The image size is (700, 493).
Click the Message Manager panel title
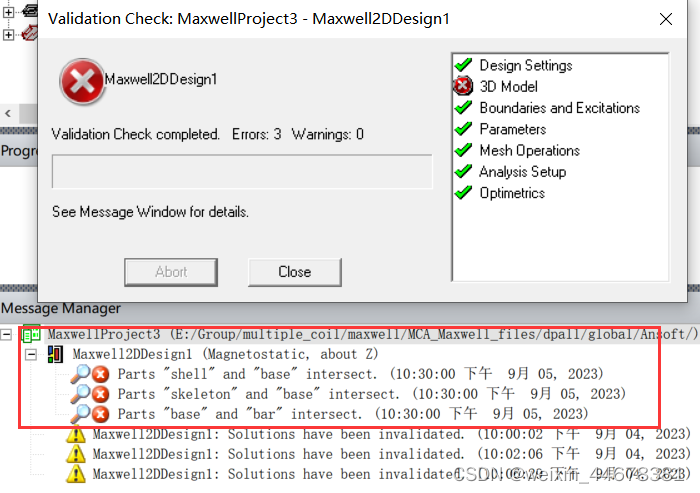[x=61, y=308]
